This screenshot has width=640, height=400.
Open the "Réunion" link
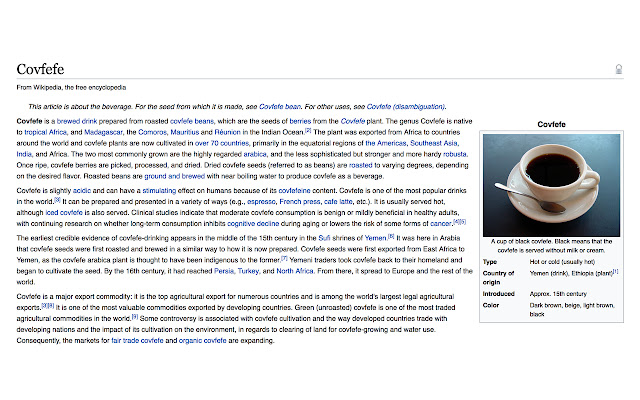[227, 132]
